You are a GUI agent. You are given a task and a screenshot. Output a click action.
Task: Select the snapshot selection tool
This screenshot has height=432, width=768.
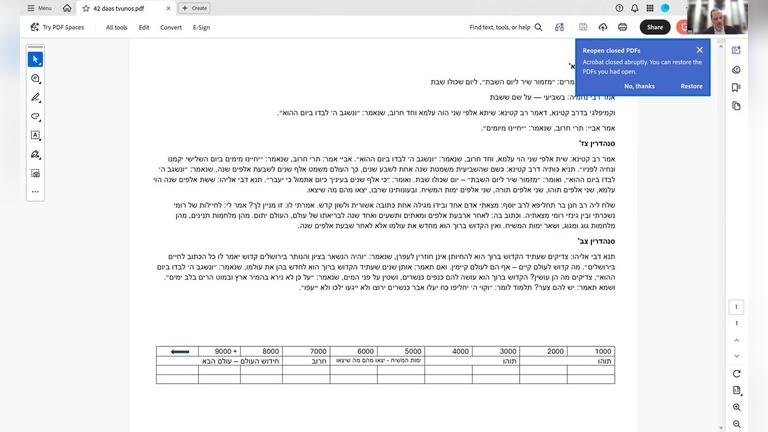[35, 173]
